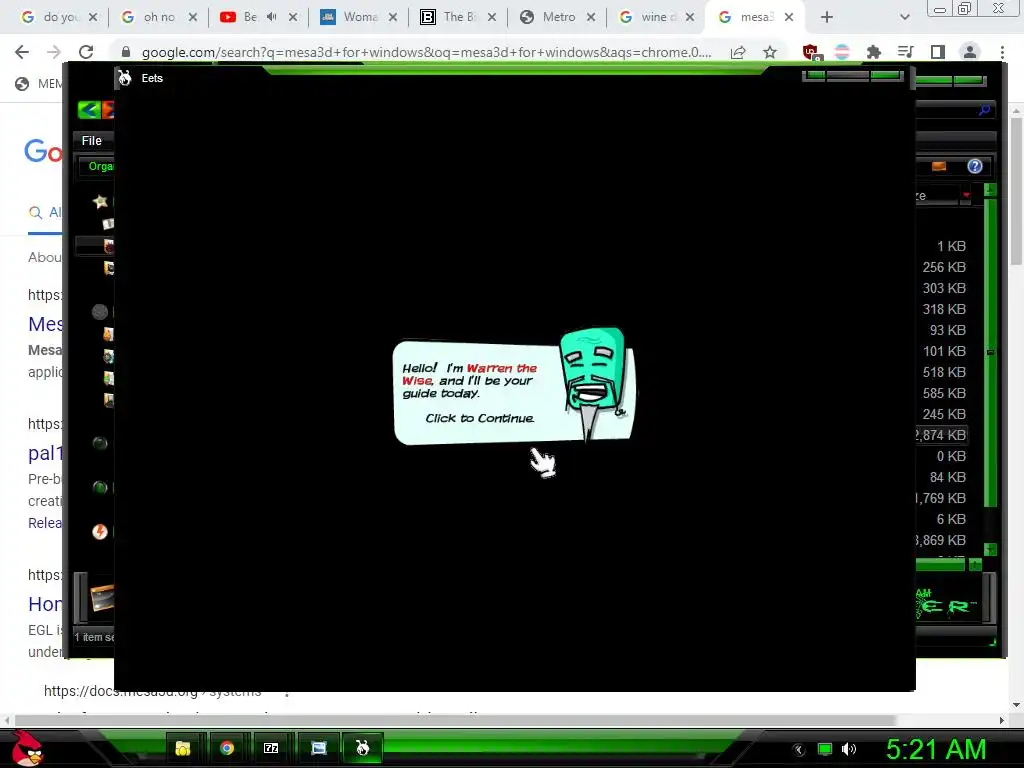Toggle Chrome side panel
The height and width of the screenshot is (768, 1024).
tap(938, 52)
